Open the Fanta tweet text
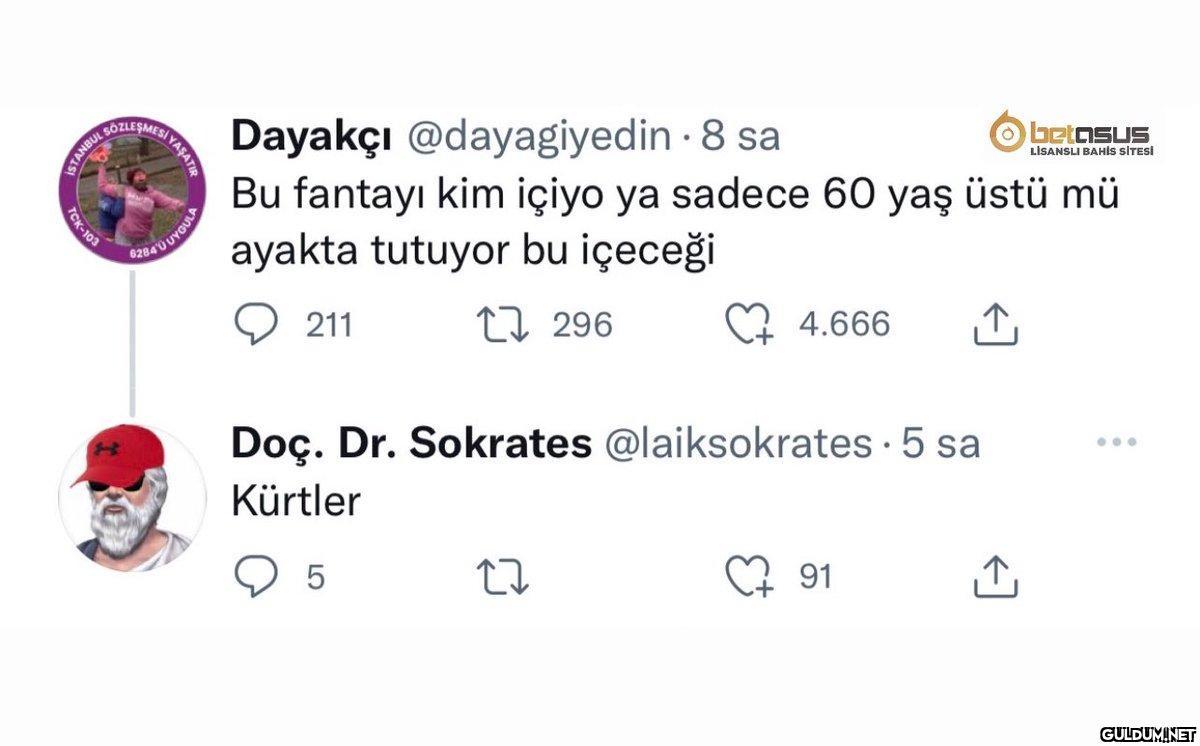 675,223
